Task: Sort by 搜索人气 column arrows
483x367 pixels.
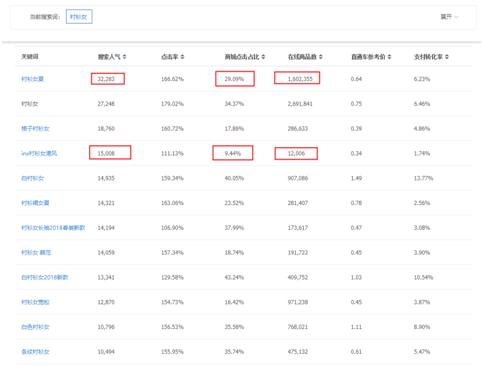Action: (124, 57)
